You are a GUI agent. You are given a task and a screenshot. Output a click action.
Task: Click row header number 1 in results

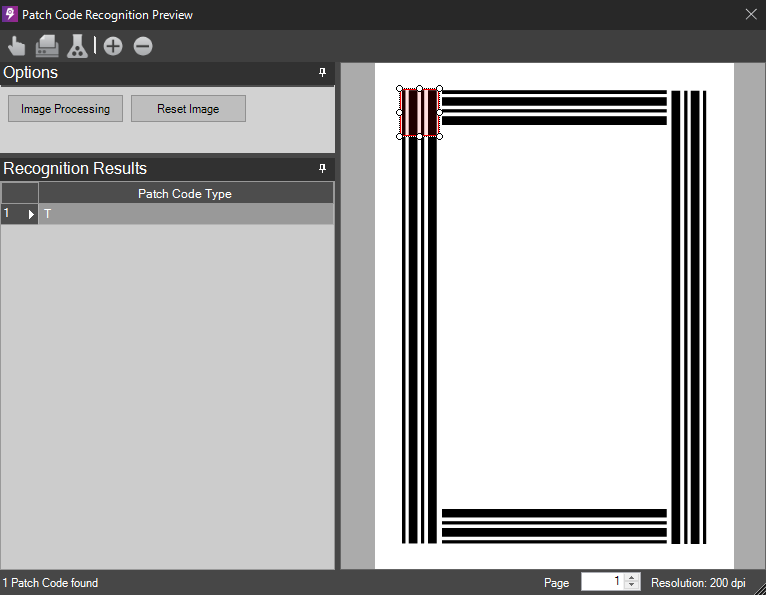click(x=20, y=214)
